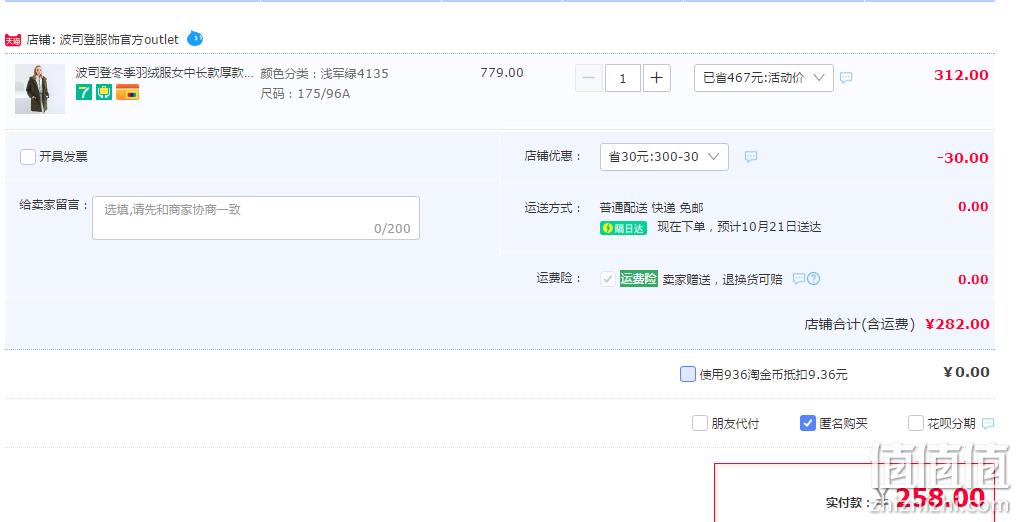The height and width of the screenshot is (522, 1019).
Task: Toggle the 运费险 shipping insurance checkbox
Action: 608,279
